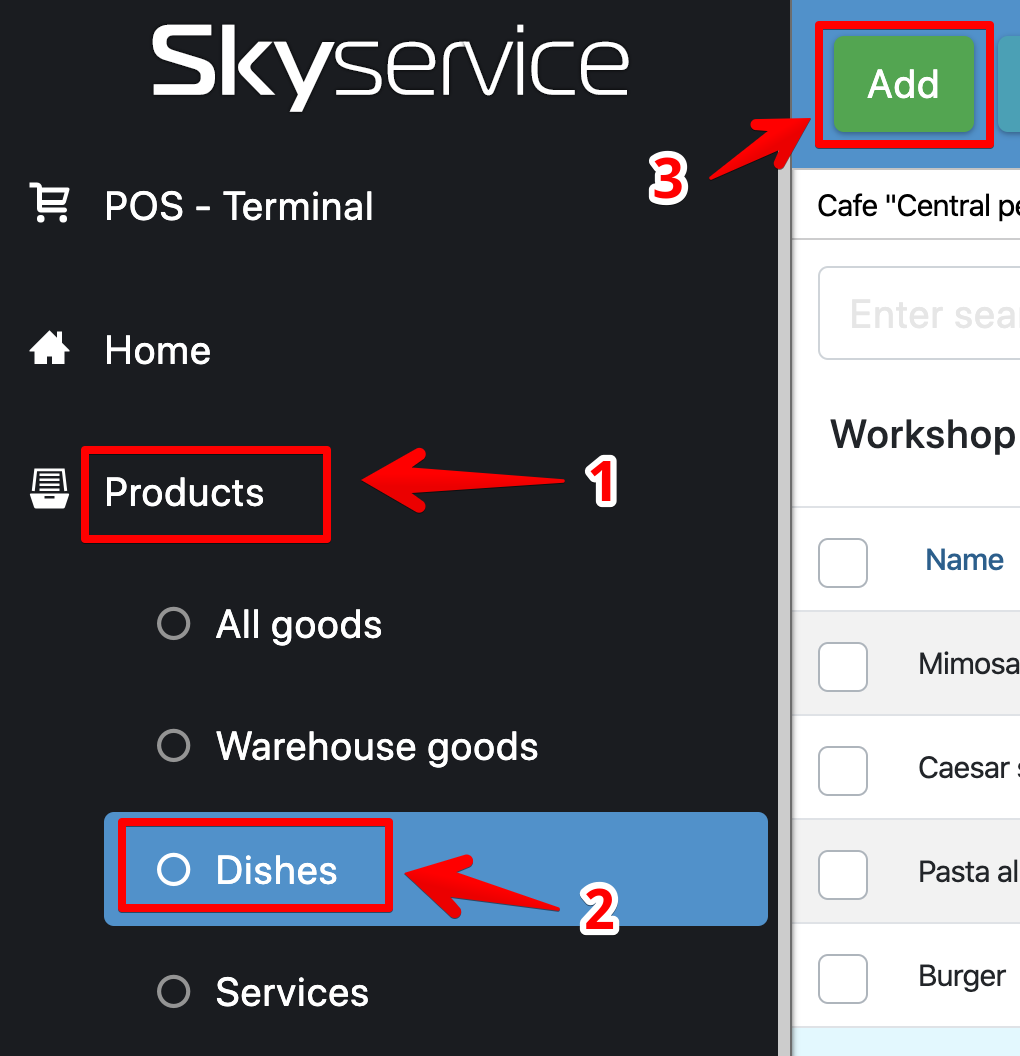This screenshot has width=1020, height=1056.
Task: Go to the Home menu item
Action: pos(158,351)
